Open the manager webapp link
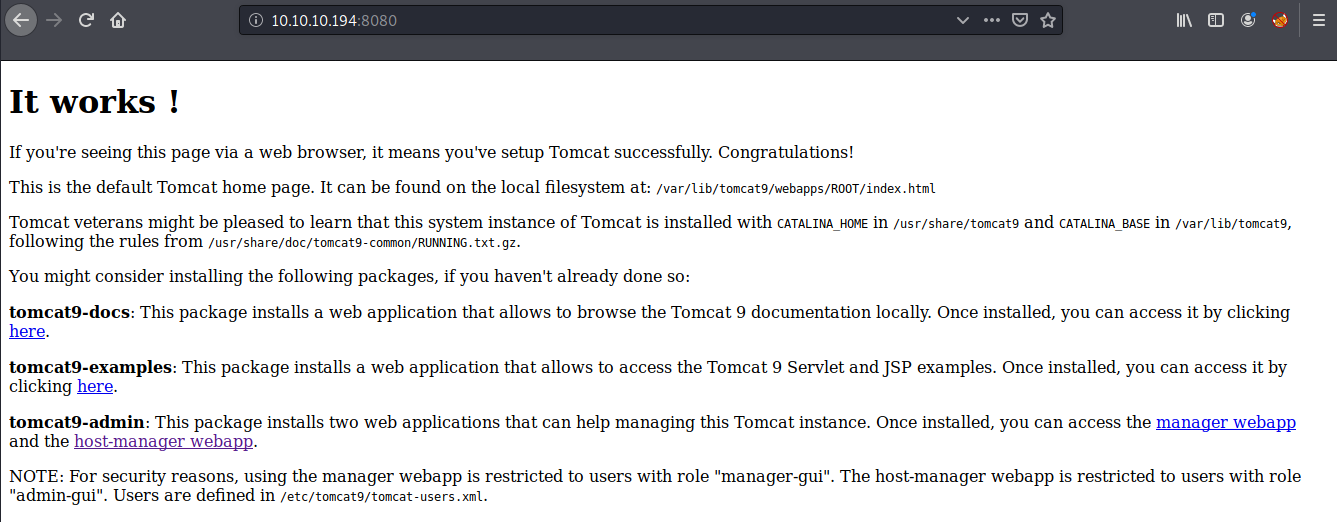This screenshot has width=1337, height=522. point(1225,422)
